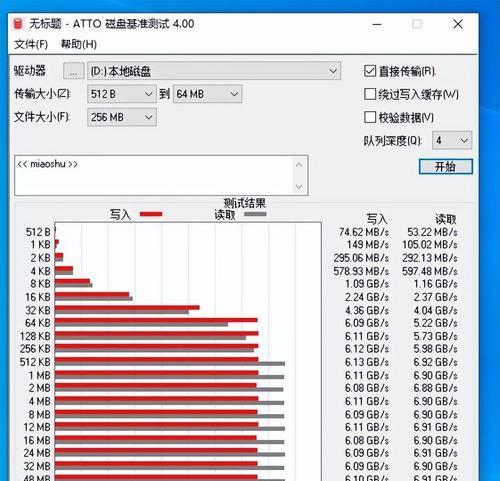
Task: Close the ATTO benchmark window
Action: click(458, 24)
